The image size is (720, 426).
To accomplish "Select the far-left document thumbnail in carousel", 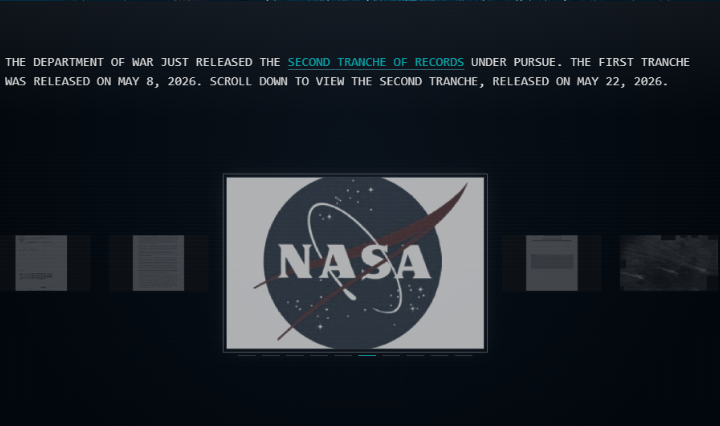I will [x=41, y=263].
